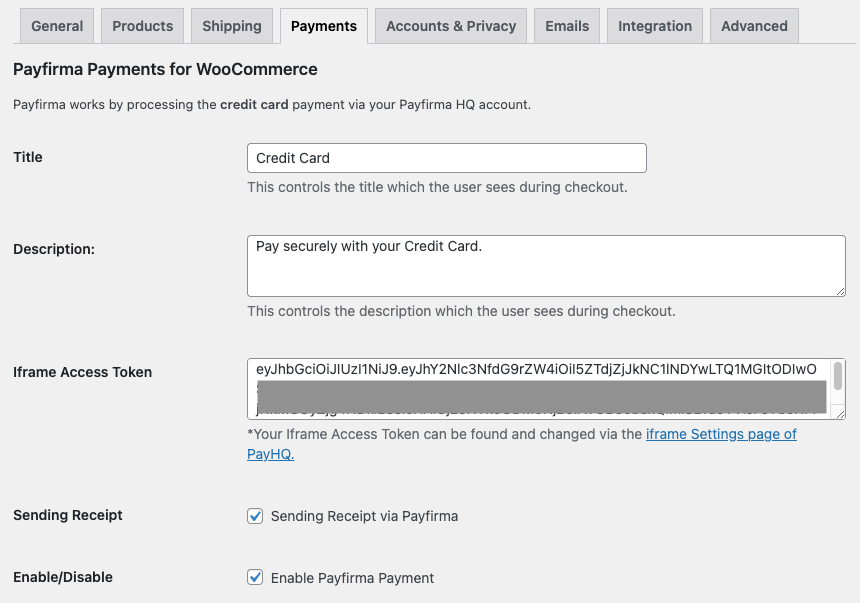Focus the Description text area
860x603 pixels.
pos(546,266)
